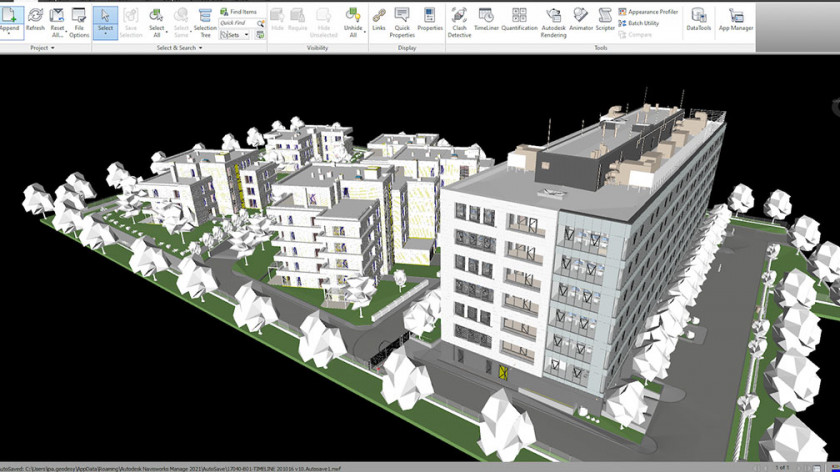Click the Compare tool

point(635,35)
